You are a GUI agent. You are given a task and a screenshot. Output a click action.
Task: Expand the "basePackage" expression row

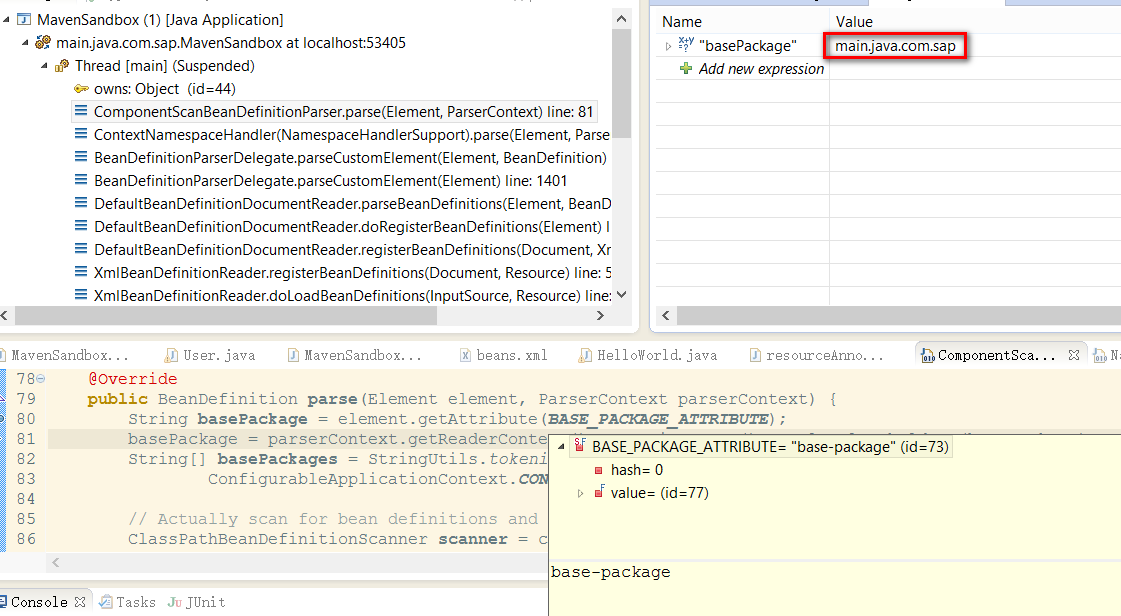pyautogui.click(x=669, y=46)
